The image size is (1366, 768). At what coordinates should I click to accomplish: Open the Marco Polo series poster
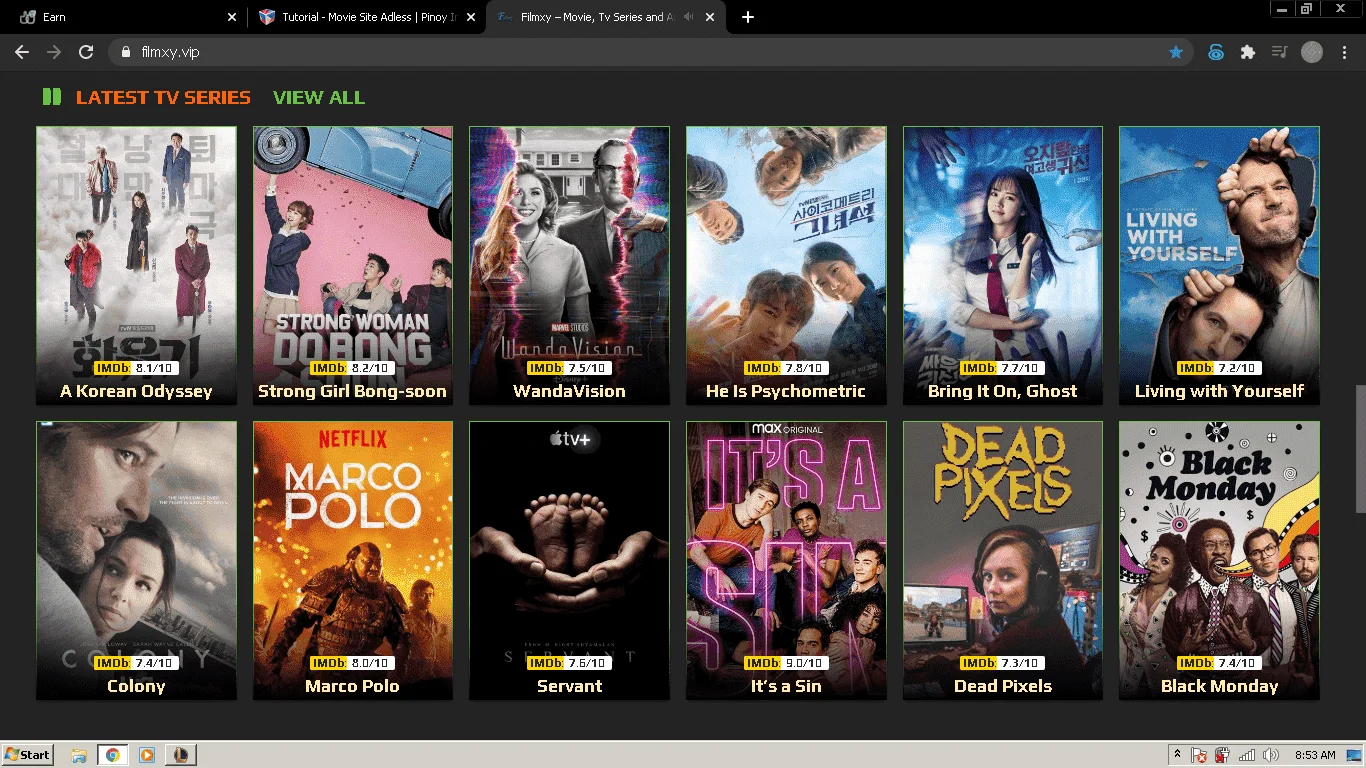[x=353, y=560]
